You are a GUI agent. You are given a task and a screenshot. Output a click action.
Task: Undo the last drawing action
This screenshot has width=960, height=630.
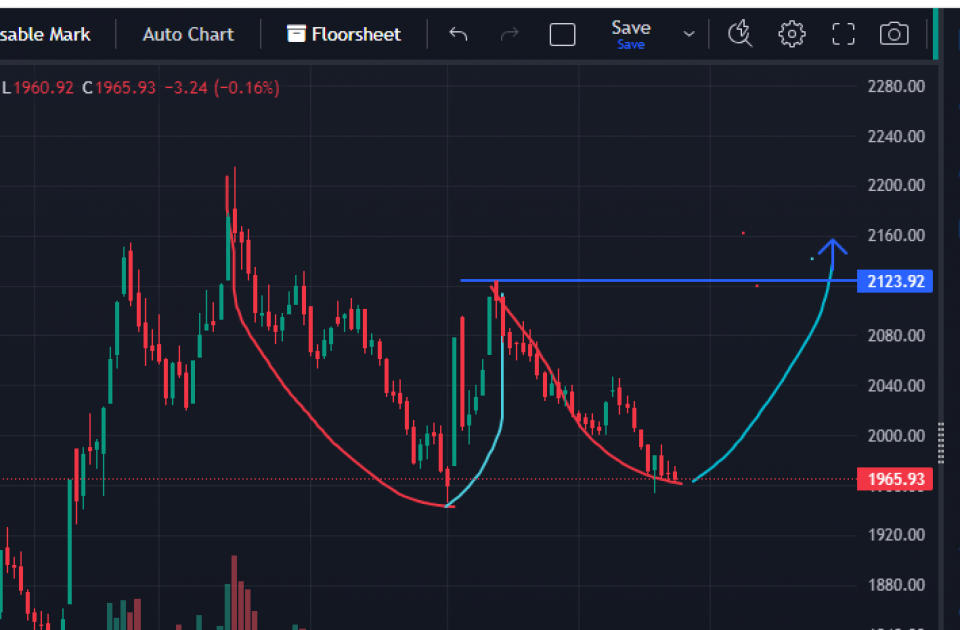coord(458,34)
